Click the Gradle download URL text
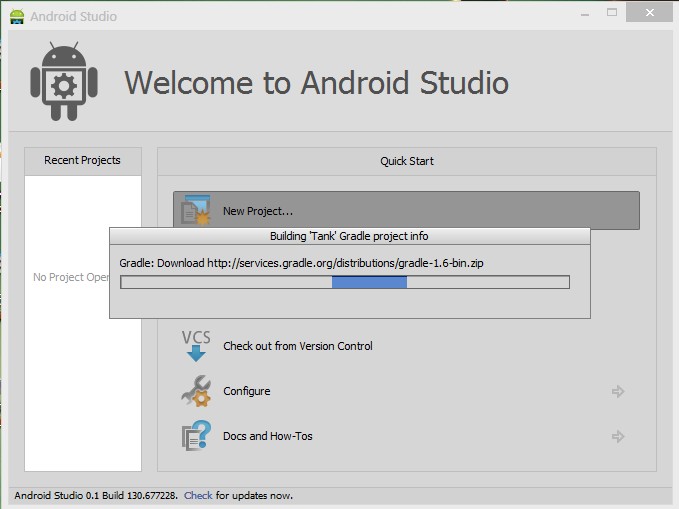679x509 pixels. click(345, 263)
